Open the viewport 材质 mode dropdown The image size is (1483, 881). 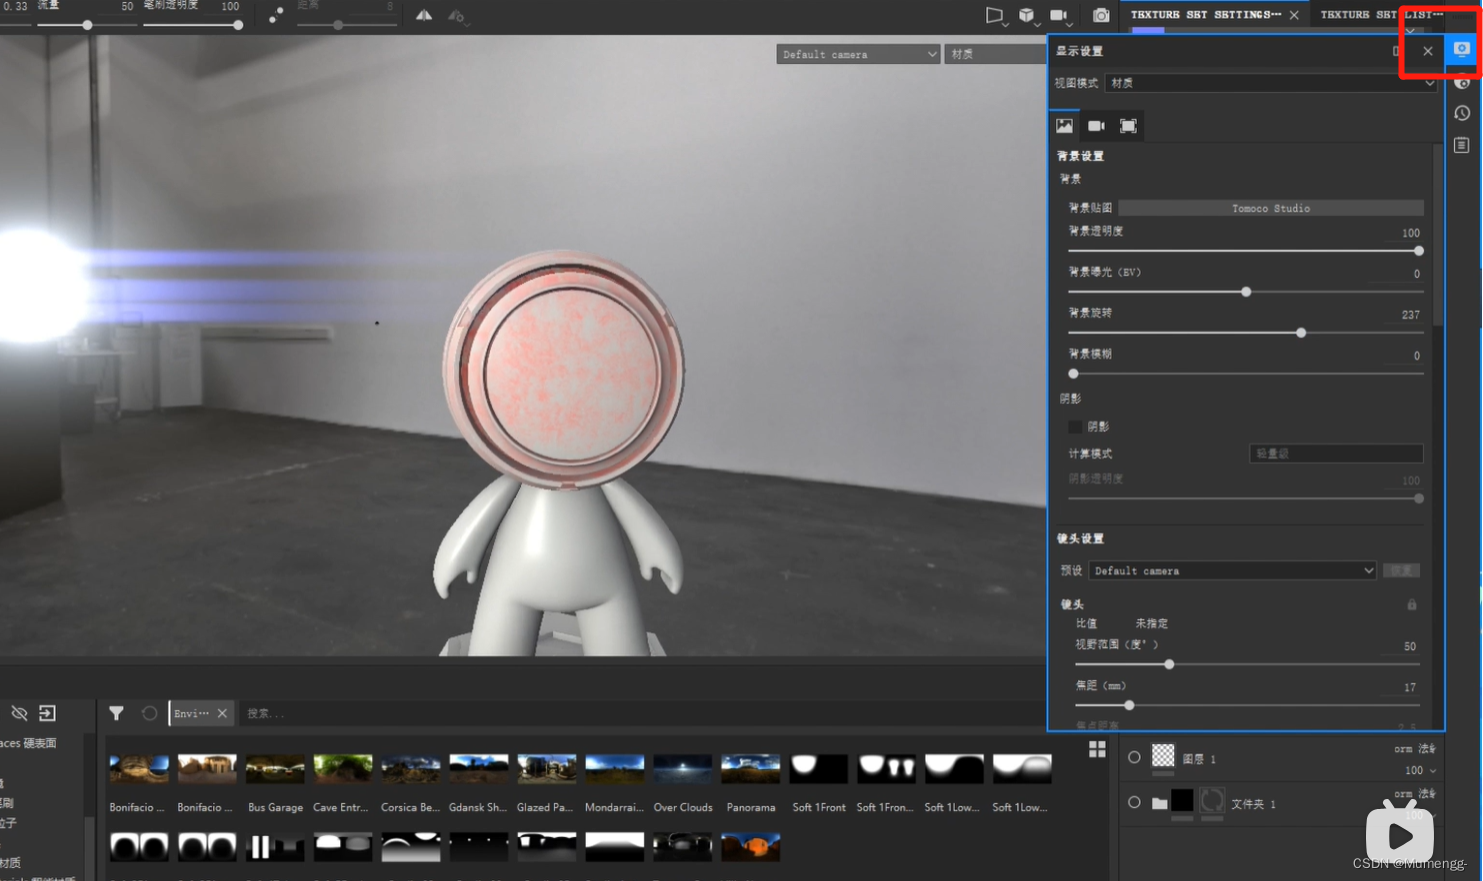[994, 54]
